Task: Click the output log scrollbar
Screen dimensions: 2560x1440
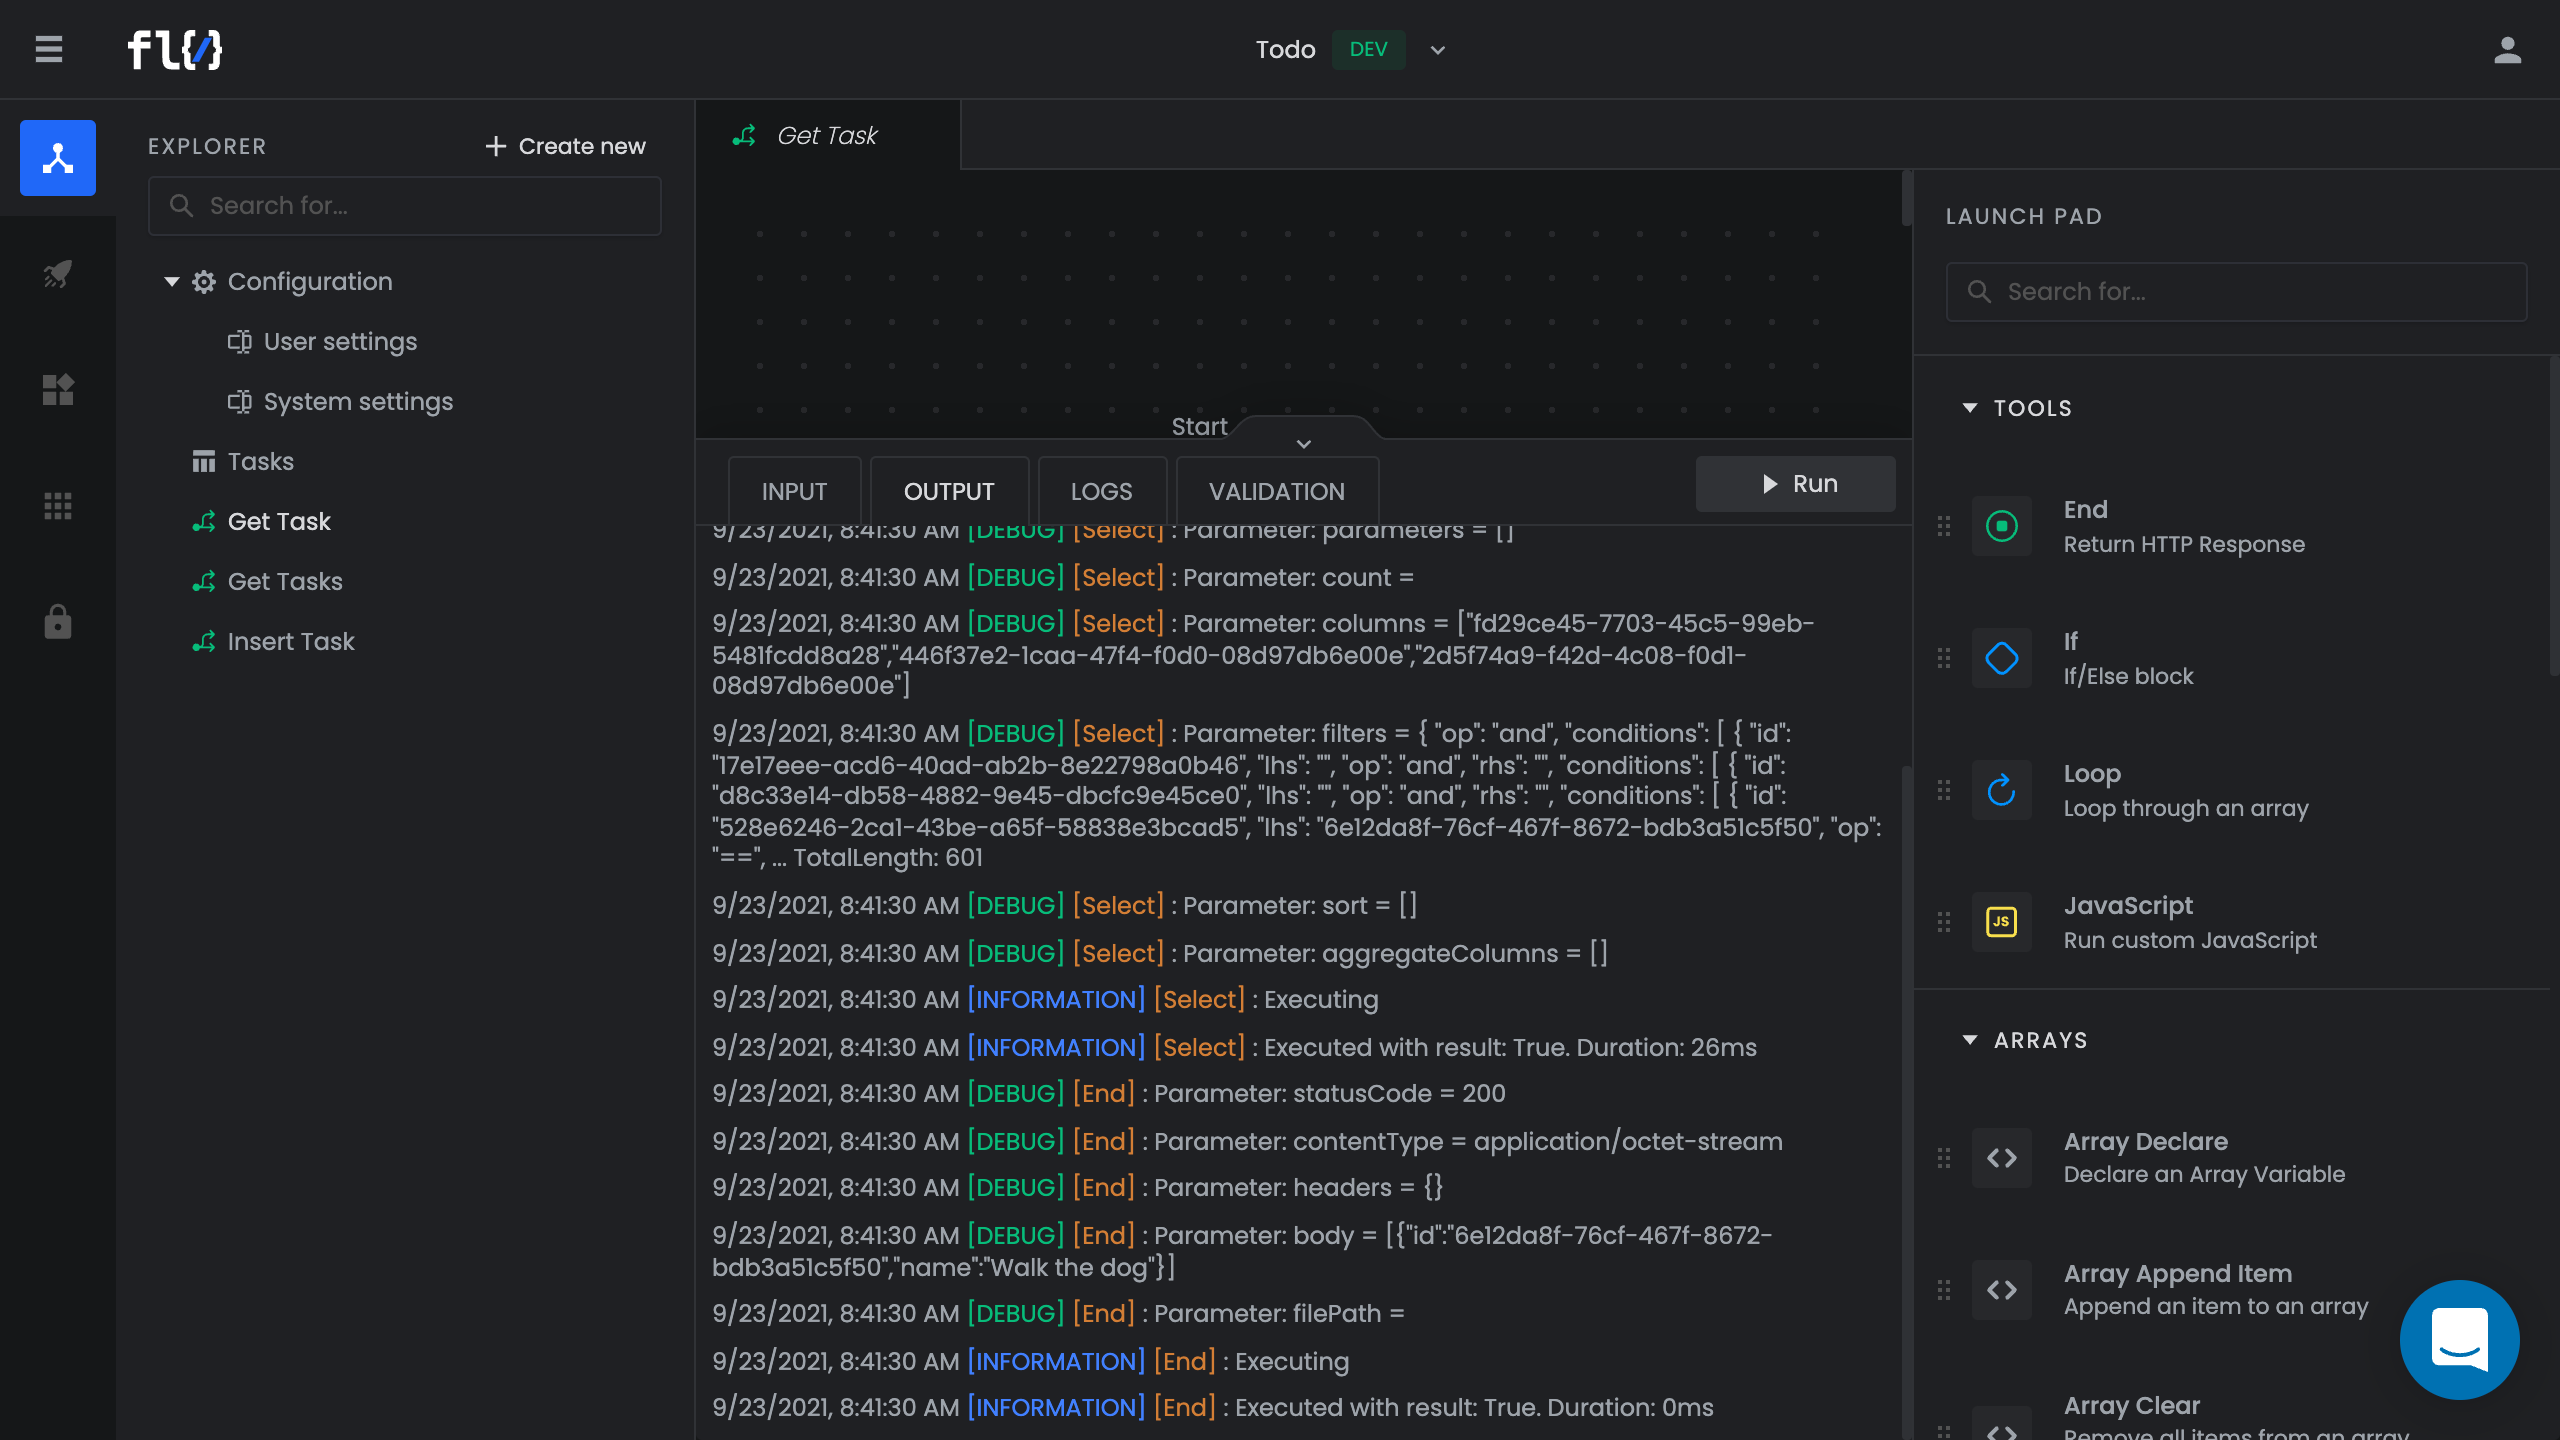Action: tap(1906, 1100)
